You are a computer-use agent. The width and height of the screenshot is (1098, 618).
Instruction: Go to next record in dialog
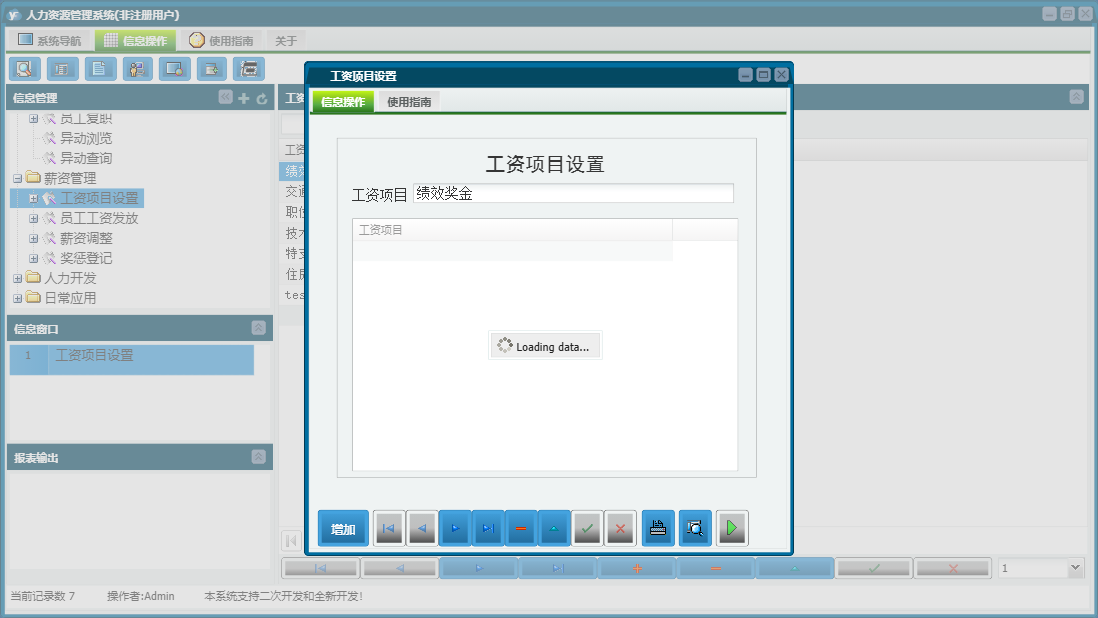pos(455,528)
